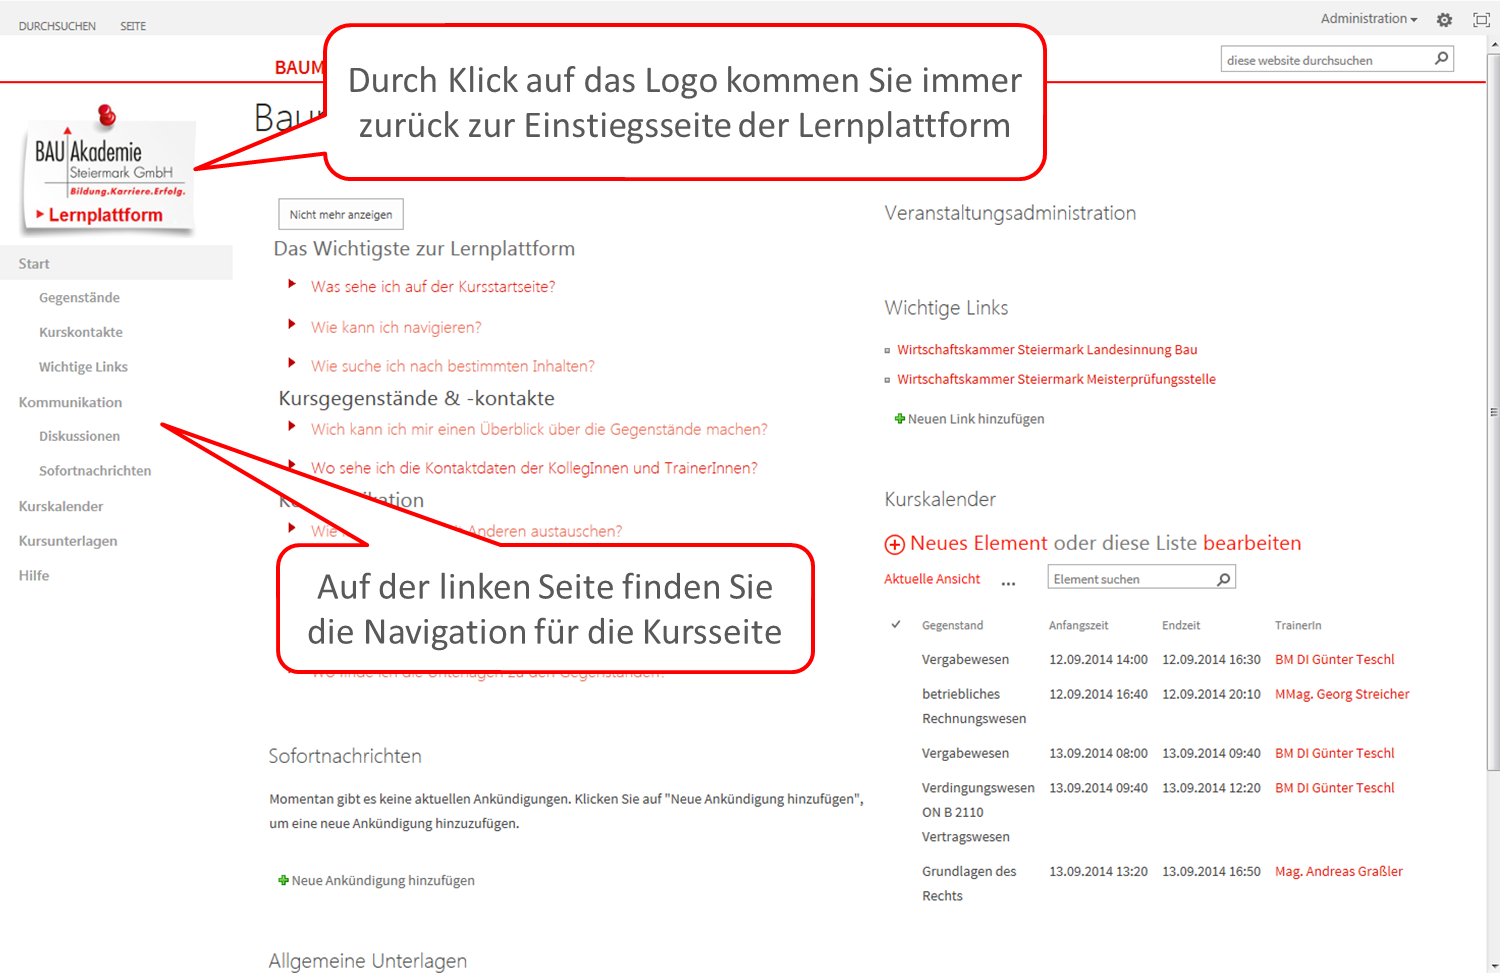The image size is (1500, 973).
Task: Sort by the Endzeit column header
Action: (x=1181, y=626)
